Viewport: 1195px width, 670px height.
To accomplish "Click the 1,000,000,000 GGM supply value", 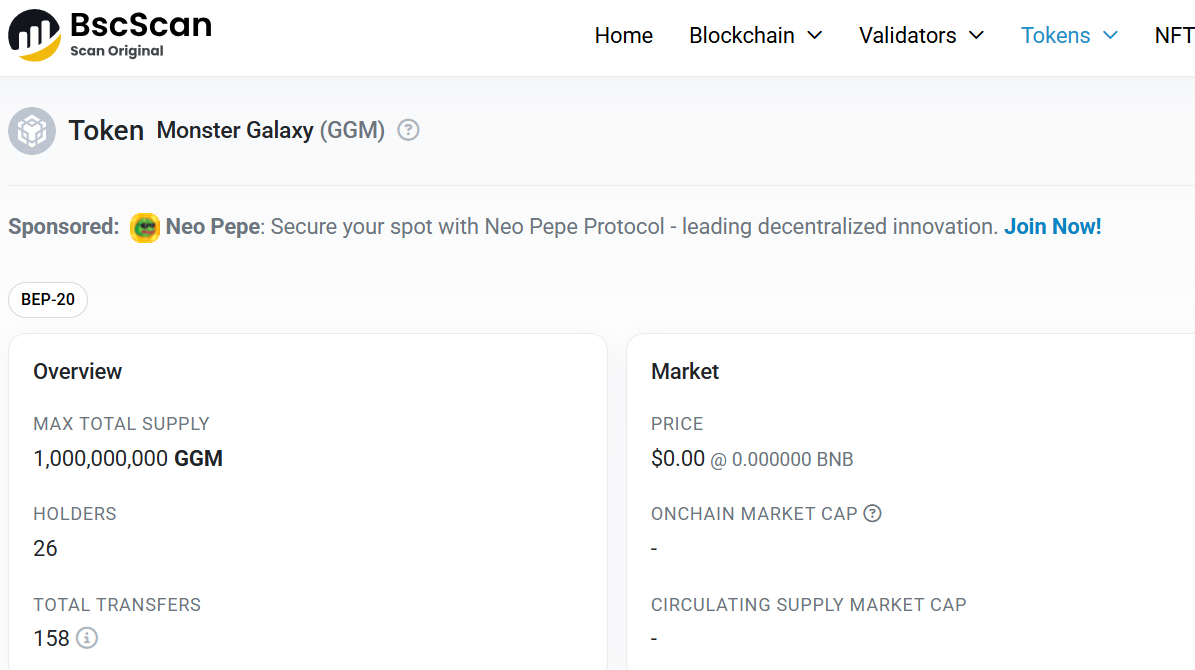I will point(128,459).
